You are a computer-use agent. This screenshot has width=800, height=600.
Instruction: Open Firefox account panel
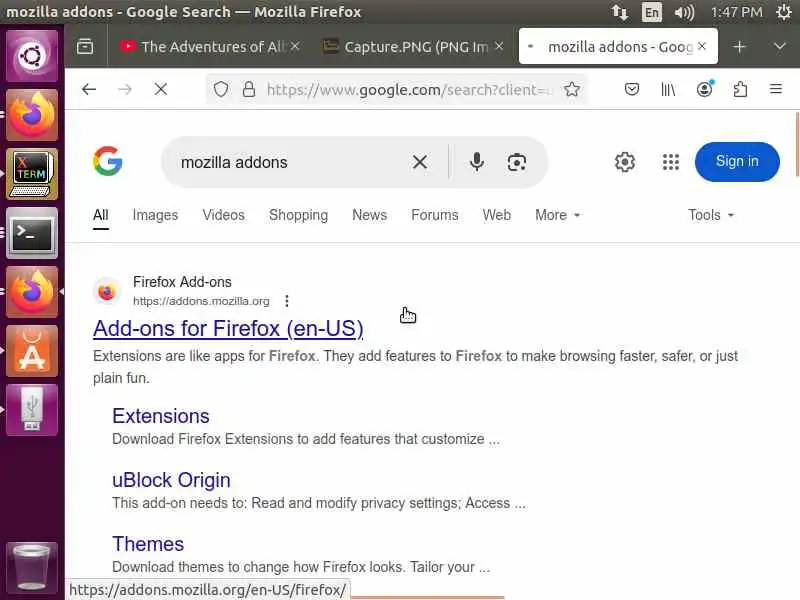point(705,89)
